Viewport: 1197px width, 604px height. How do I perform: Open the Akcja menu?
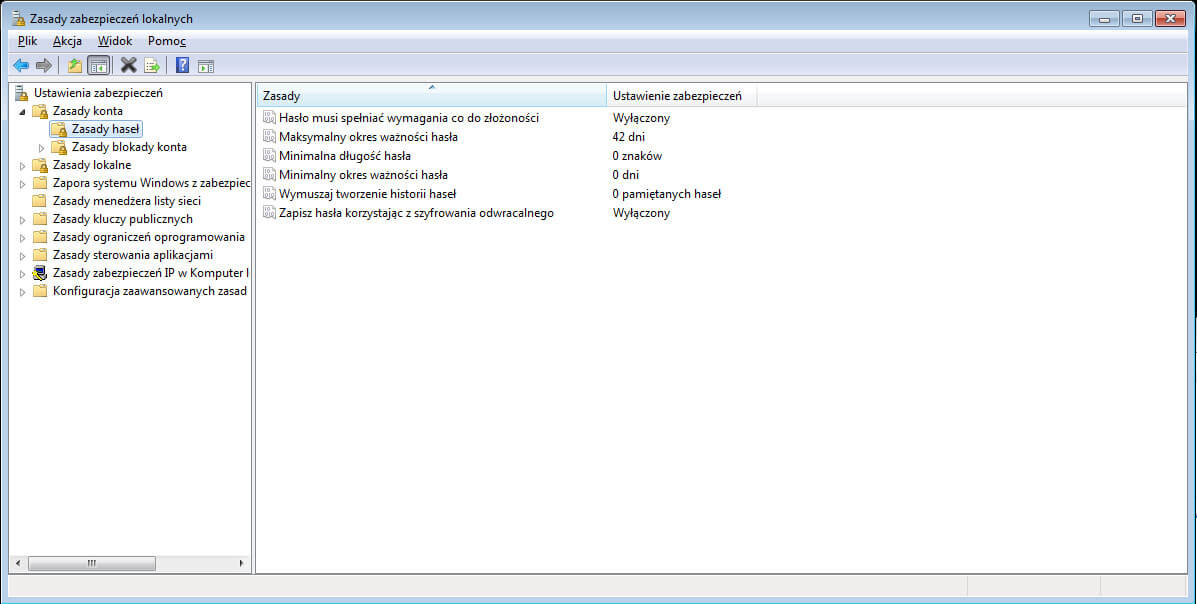[67, 41]
